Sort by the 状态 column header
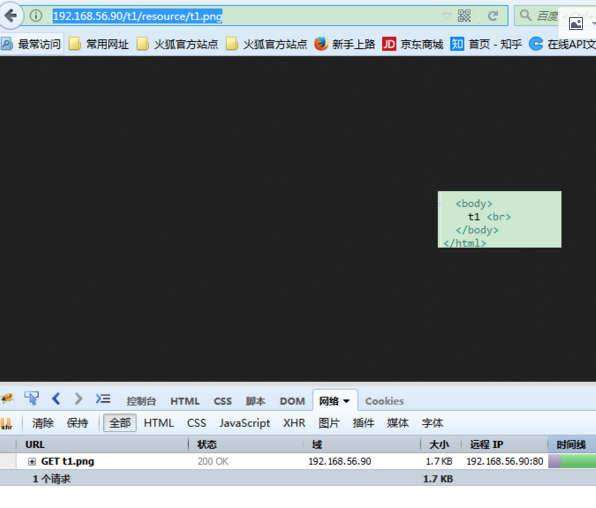The width and height of the screenshot is (596, 508). (x=246, y=444)
